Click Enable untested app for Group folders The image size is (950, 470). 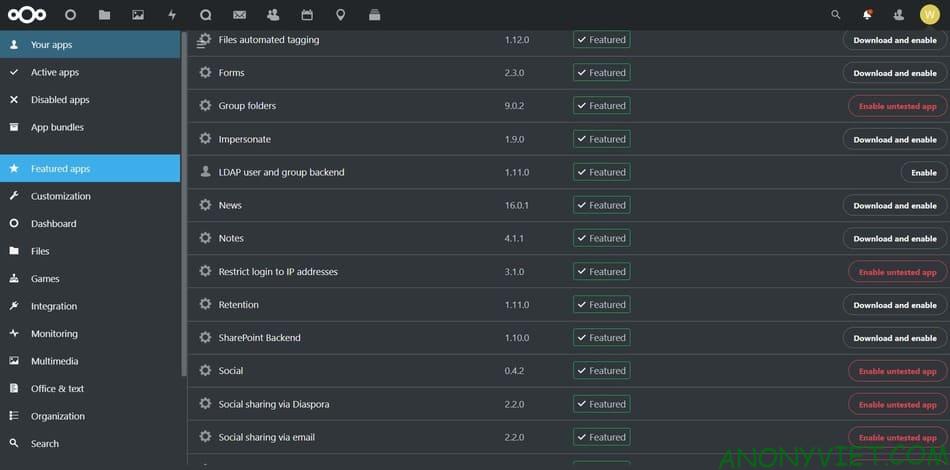pyautogui.click(x=897, y=106)
